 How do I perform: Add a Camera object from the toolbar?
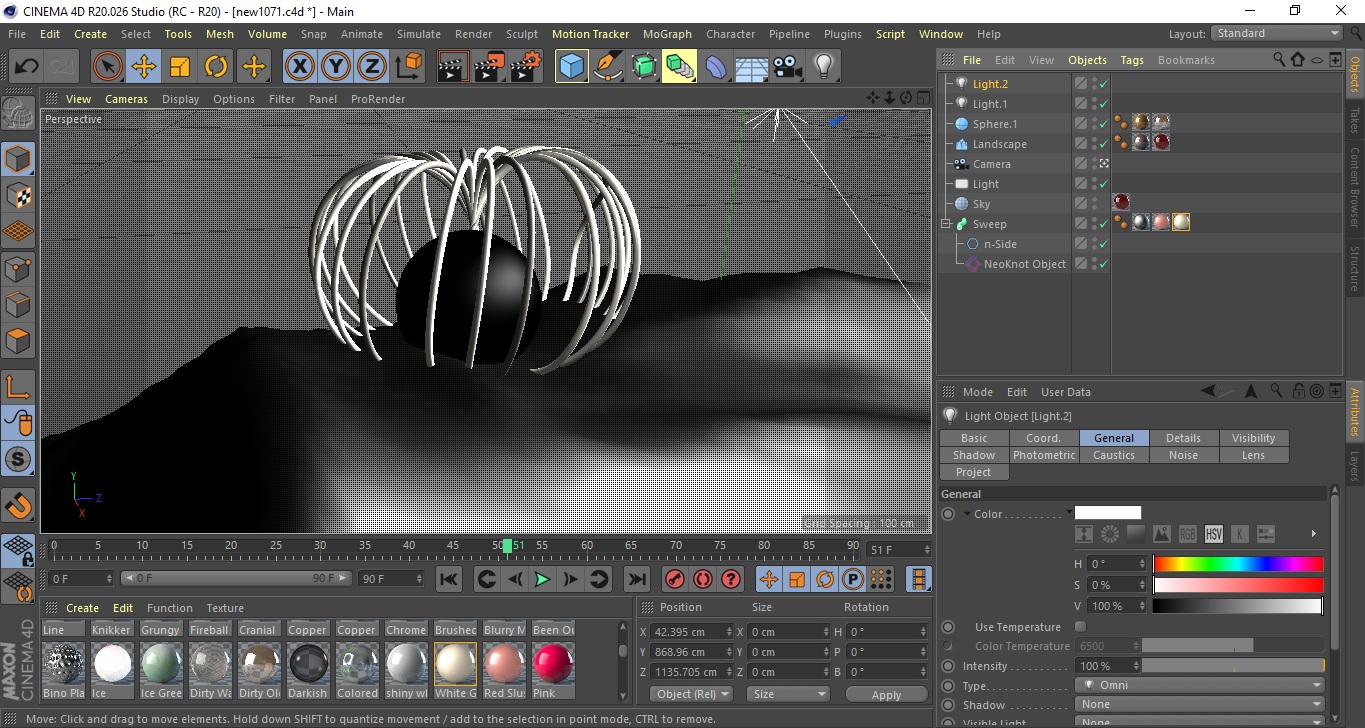click(788, 67)
